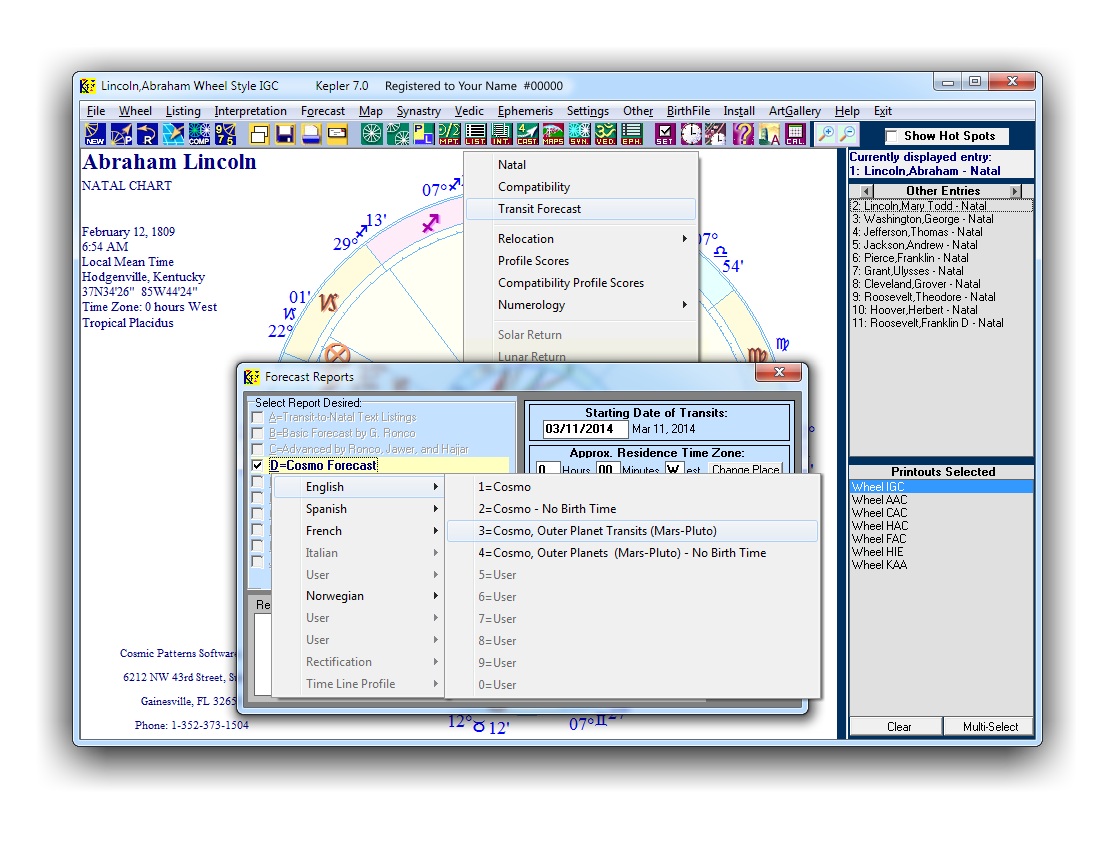Click the SET settings icon
The image size is (1112, 856).
(665, 134)
